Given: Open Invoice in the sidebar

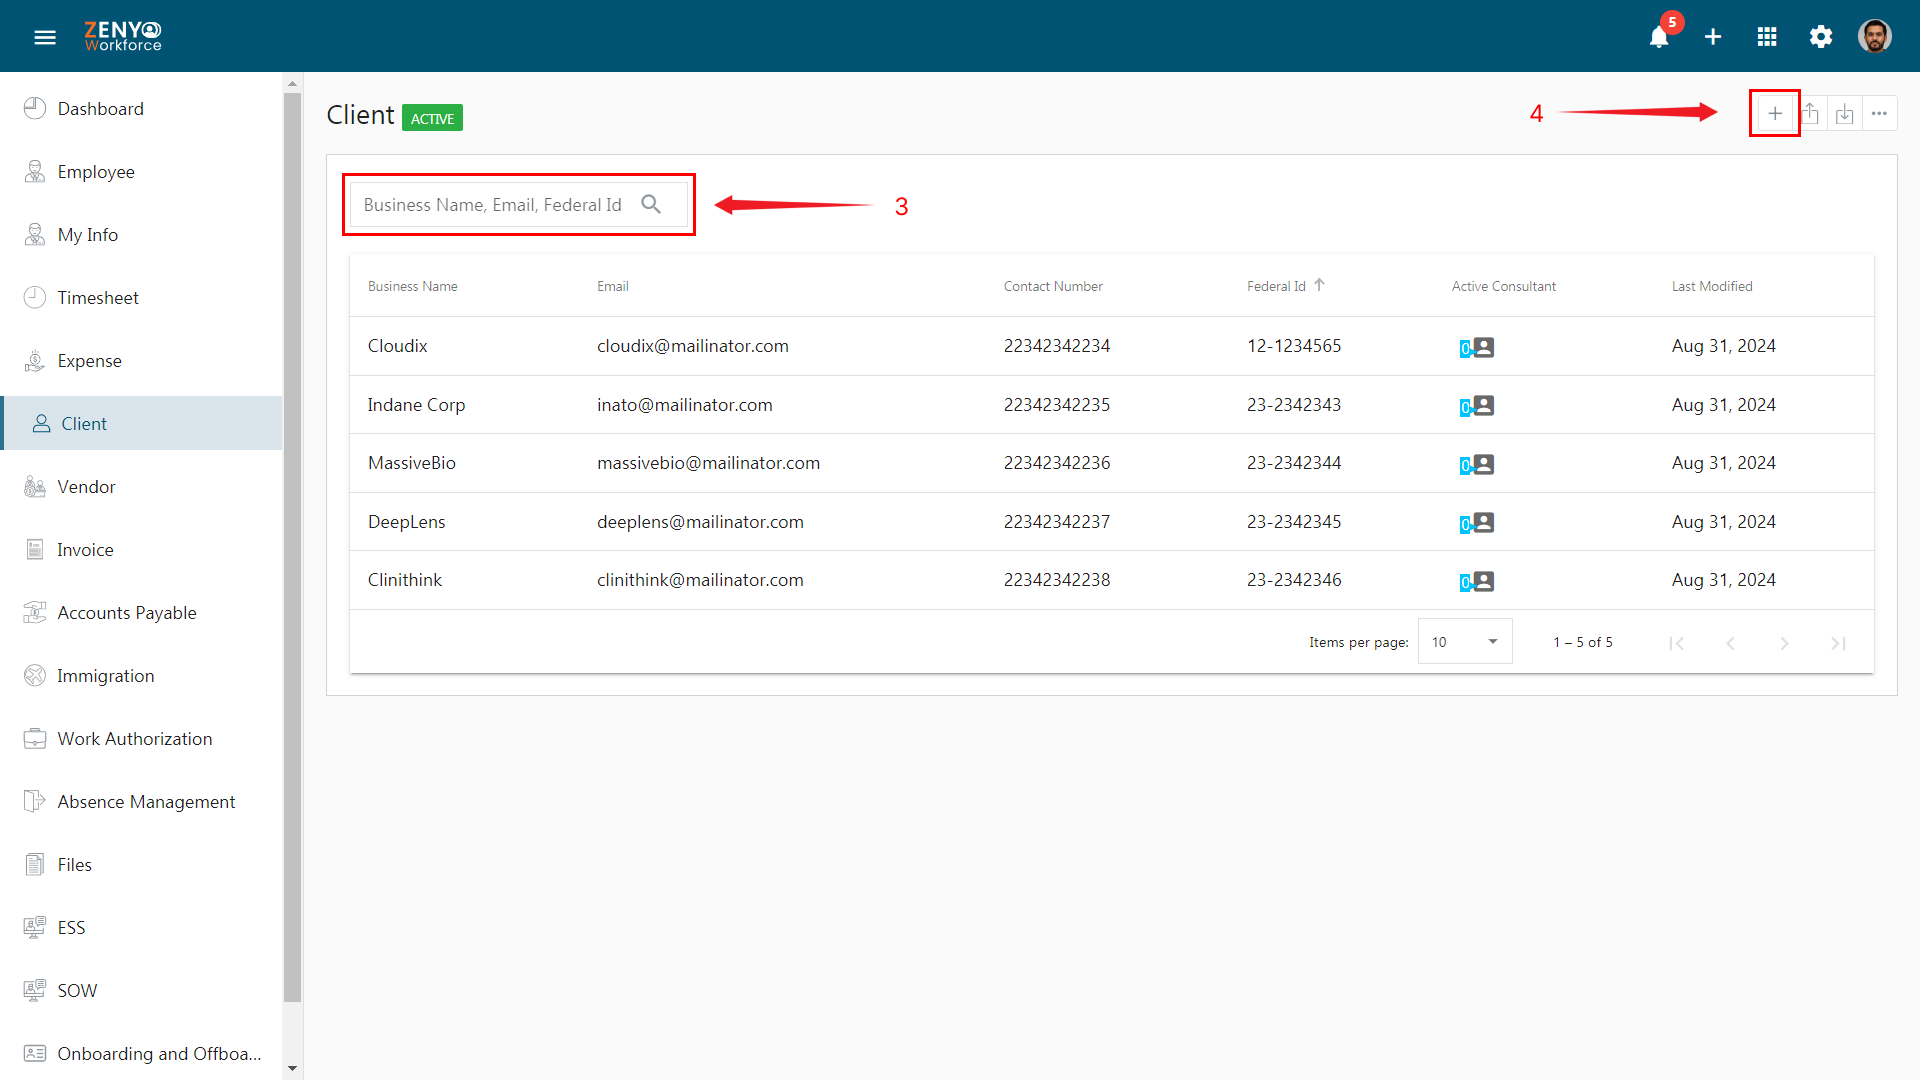Looking at the screenshot, I should [142, 550].
